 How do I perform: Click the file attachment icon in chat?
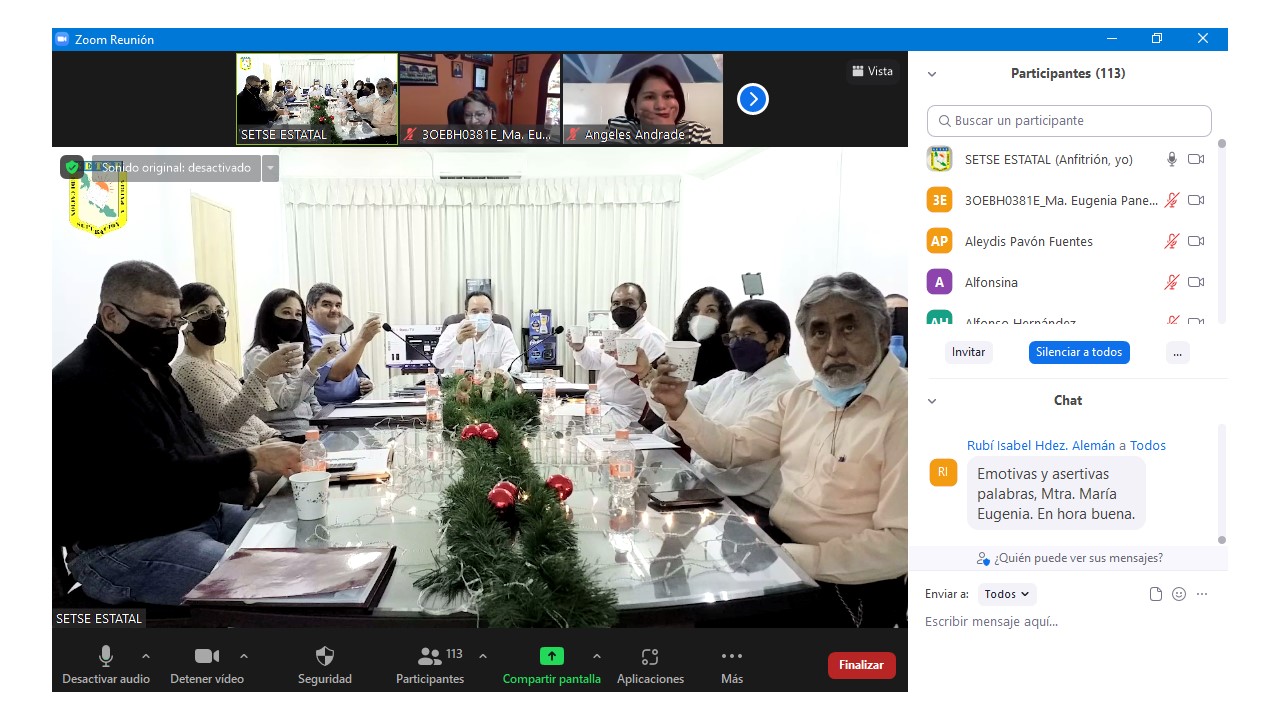[x=1156, y=594]
